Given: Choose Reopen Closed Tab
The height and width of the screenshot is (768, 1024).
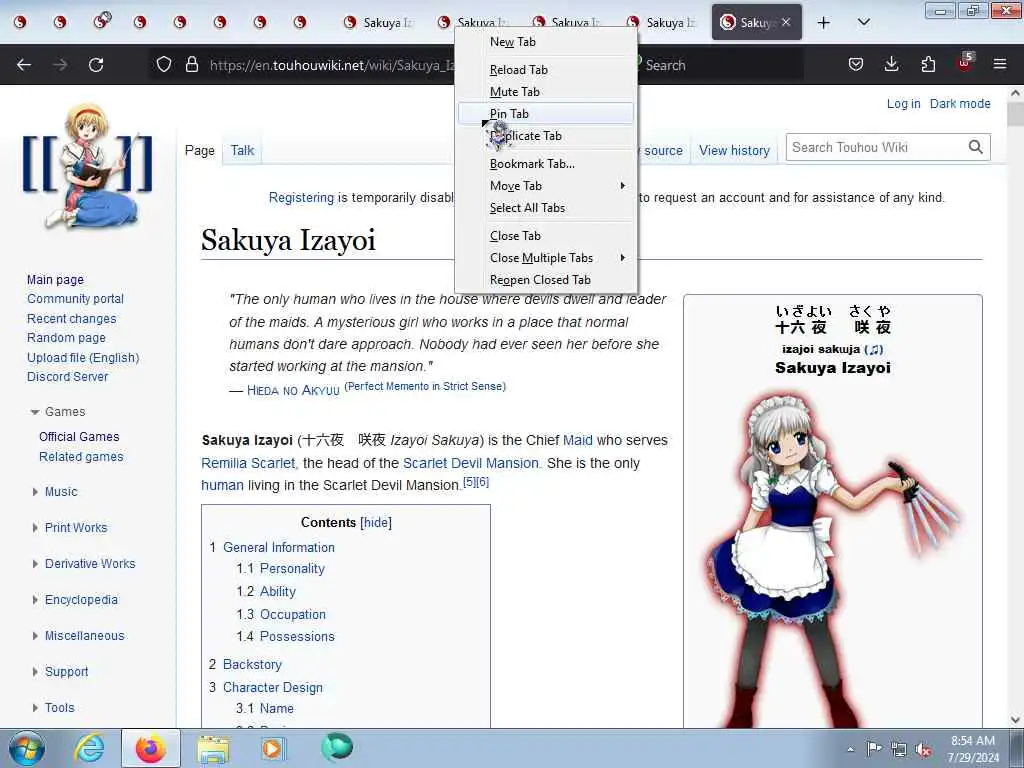Looking at the screenshot, I should (x=546, y=280).
